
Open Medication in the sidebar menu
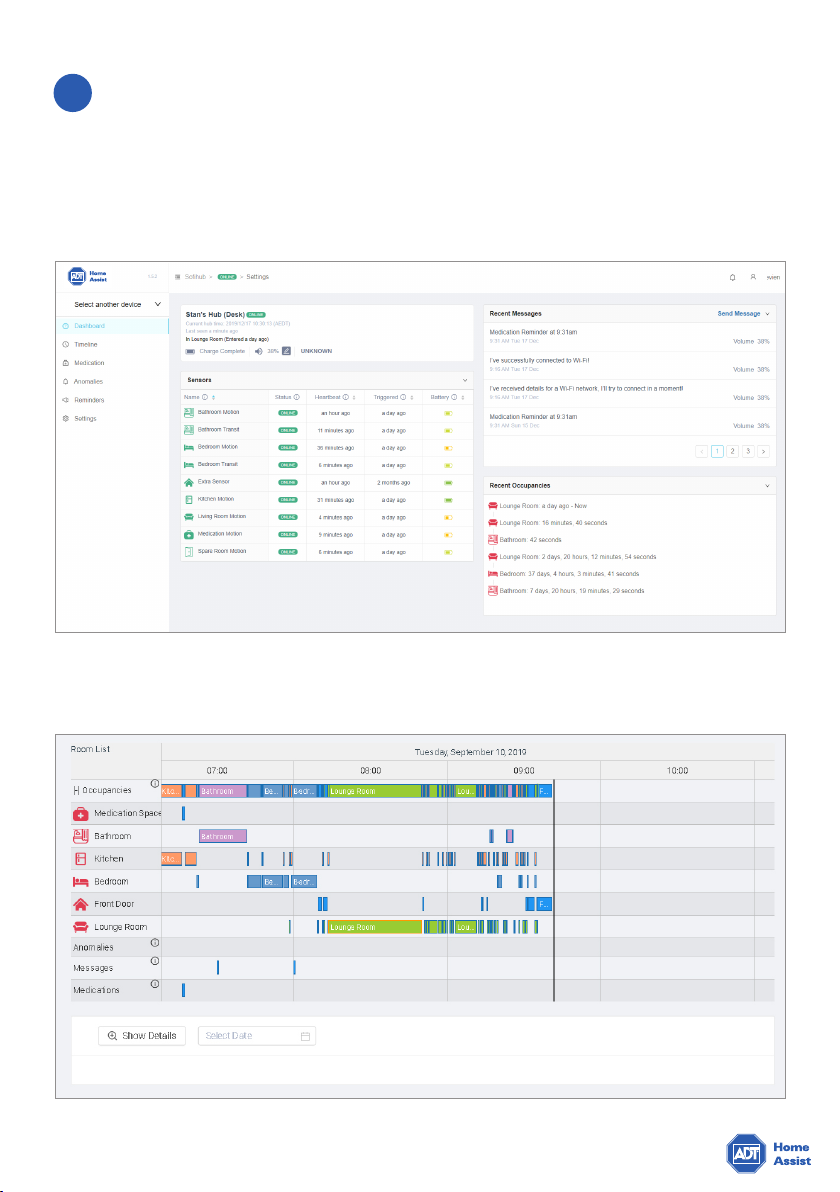pos(89,363)
